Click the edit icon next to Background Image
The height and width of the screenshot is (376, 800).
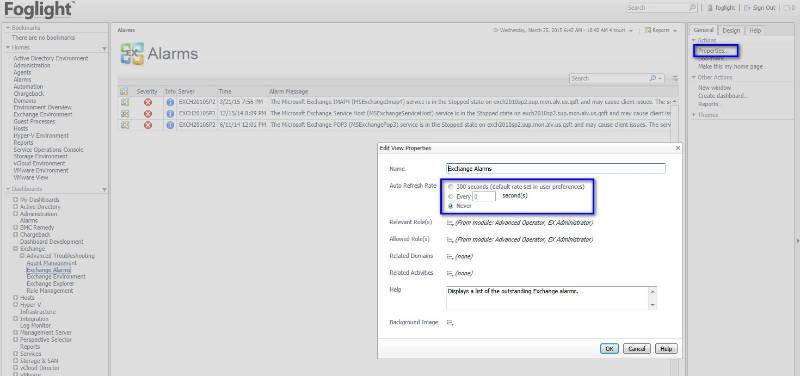point(449,322)
